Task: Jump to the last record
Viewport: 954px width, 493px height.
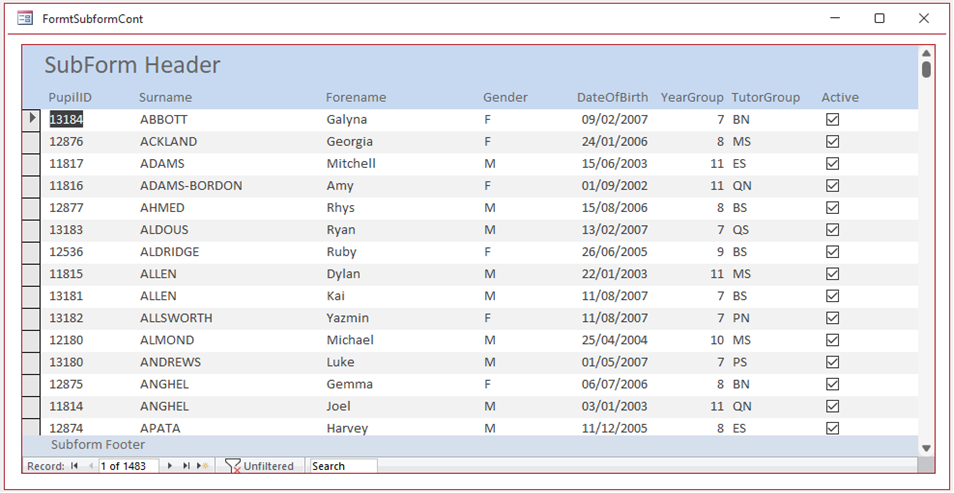Action: coord(186,466)
